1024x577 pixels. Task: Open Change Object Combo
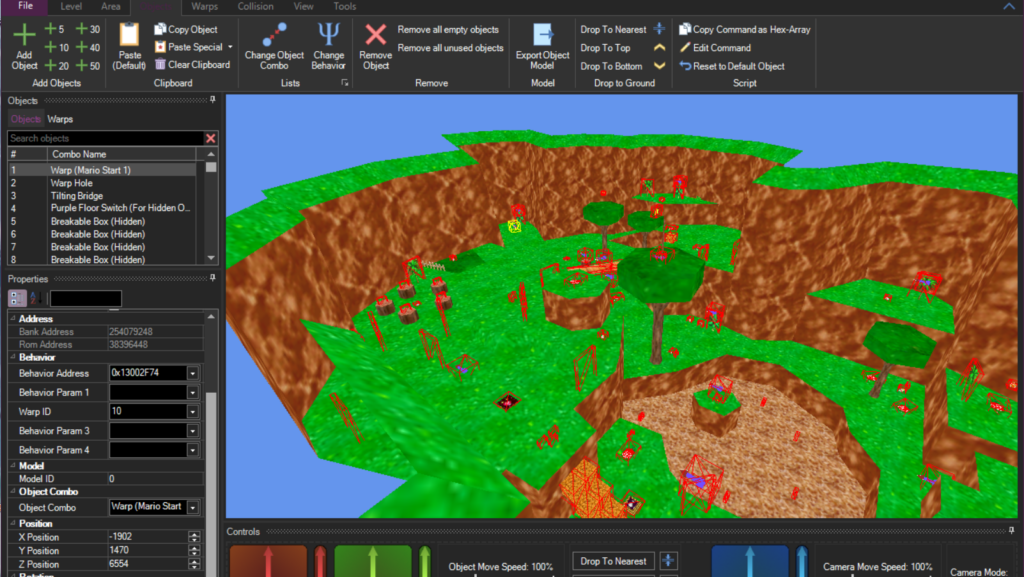[274, 47]
